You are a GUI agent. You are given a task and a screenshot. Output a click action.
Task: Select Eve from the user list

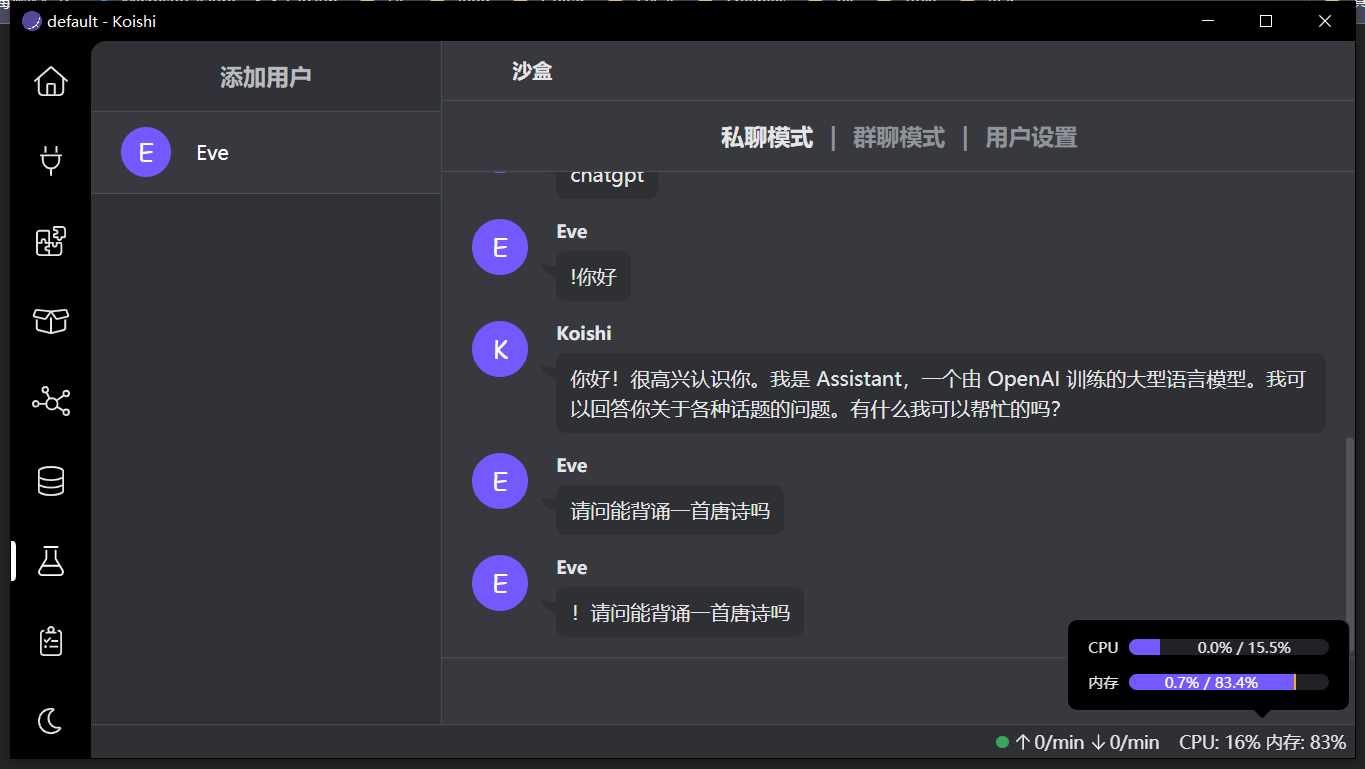tap(212, 152)
